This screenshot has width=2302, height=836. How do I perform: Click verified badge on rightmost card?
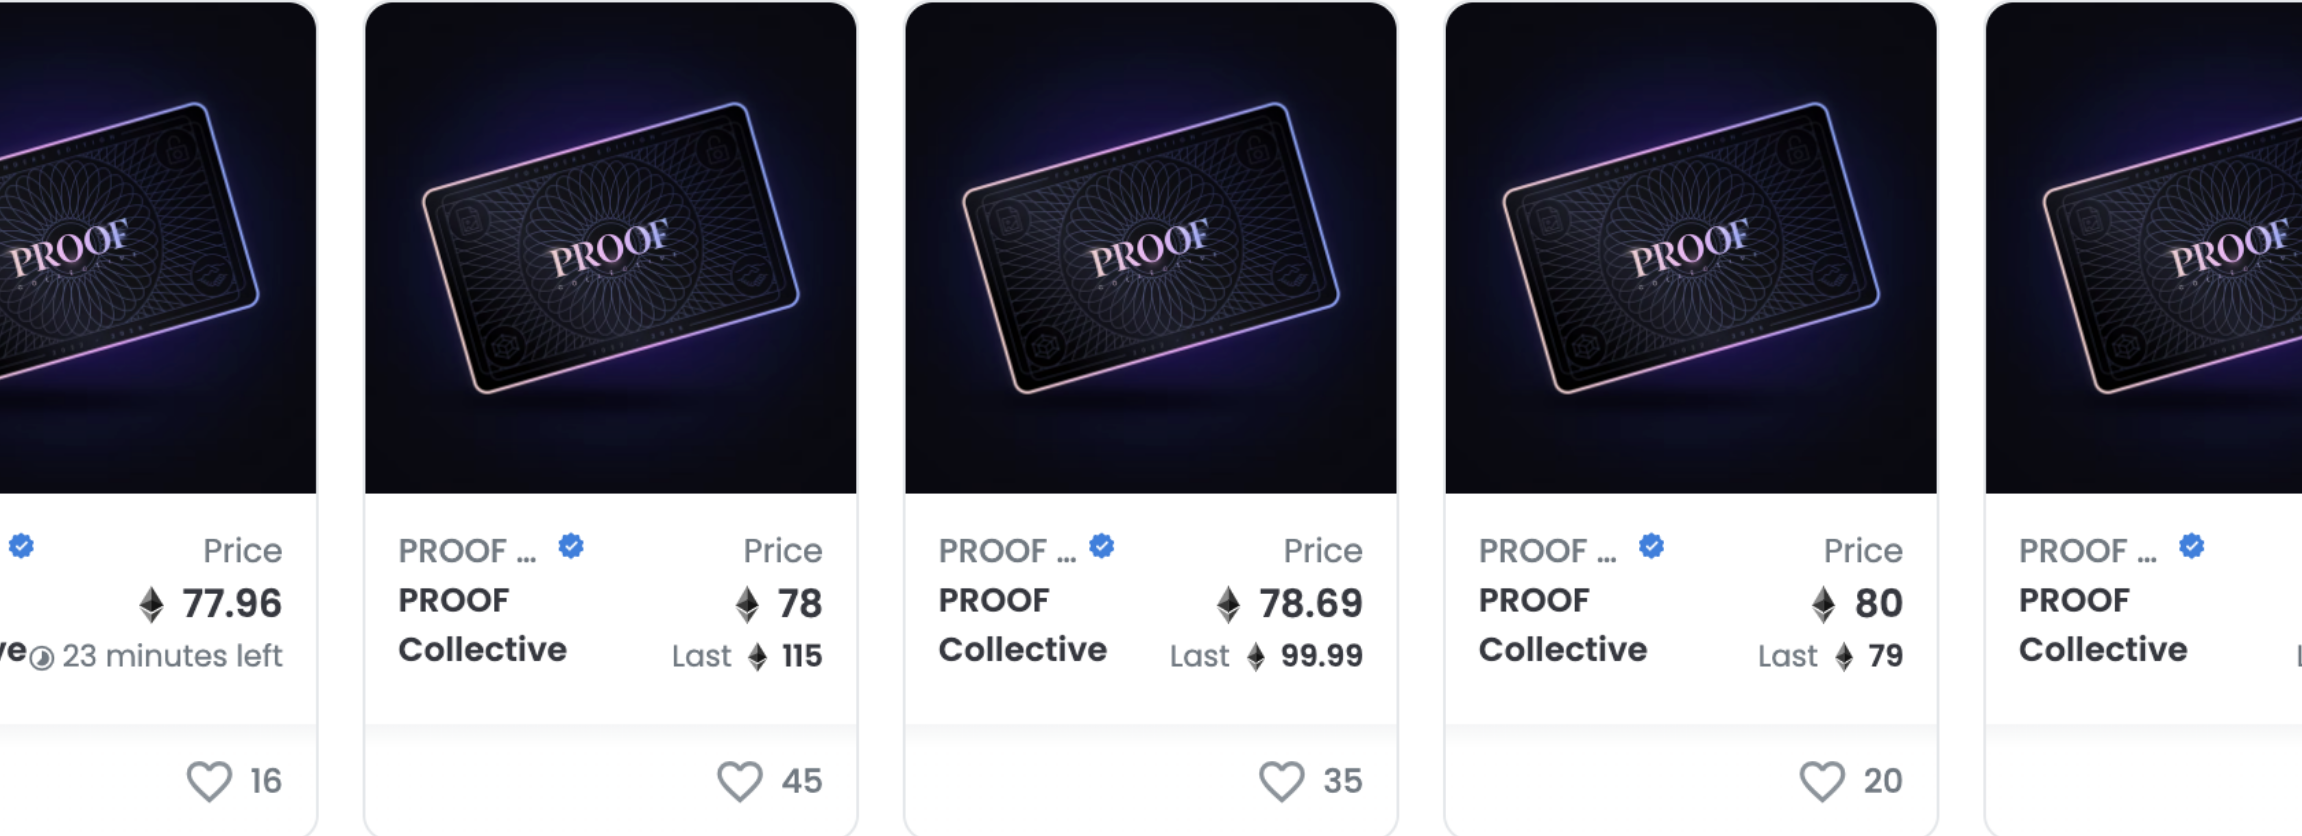(x=2192, y=546)
